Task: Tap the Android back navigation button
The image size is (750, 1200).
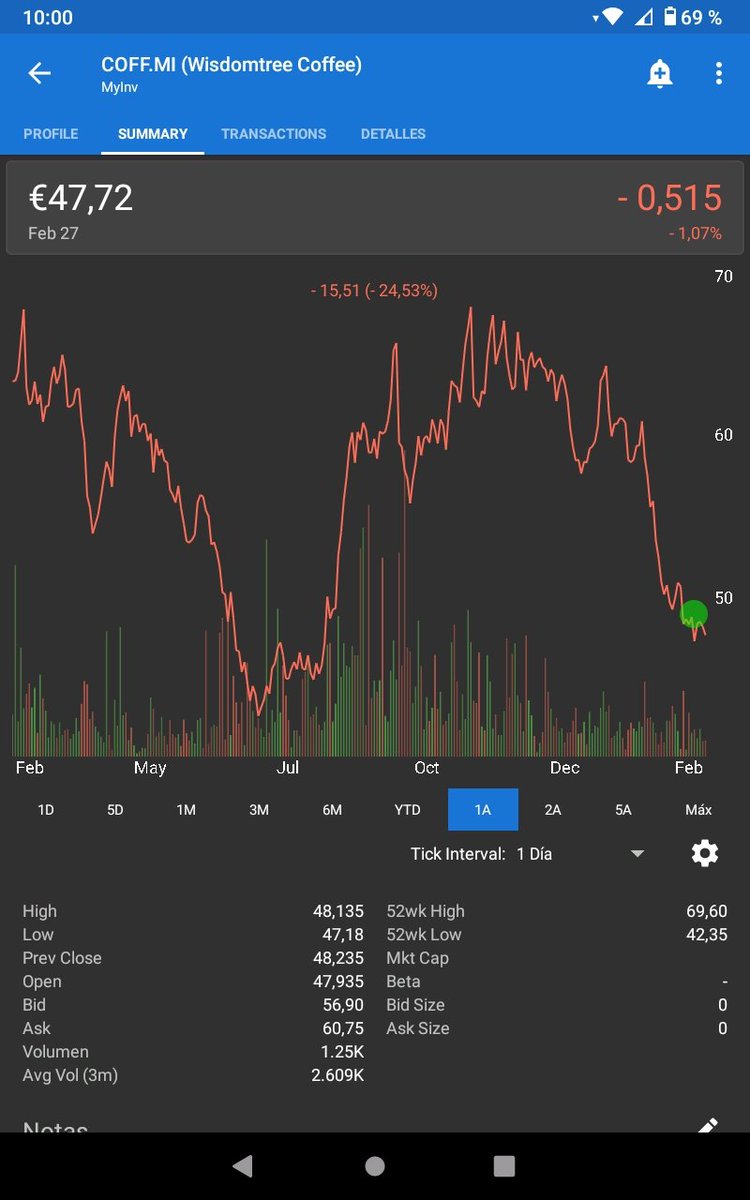Action: pos(243,1166)
